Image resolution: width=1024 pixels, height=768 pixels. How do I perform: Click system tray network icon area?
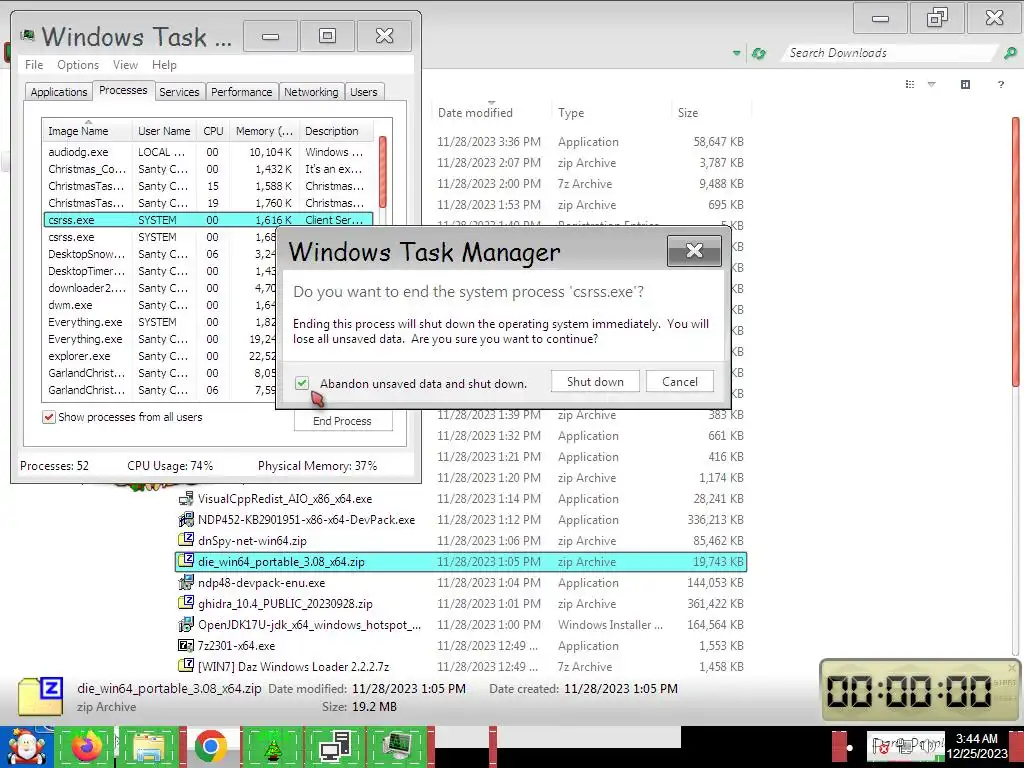pos(906,747)
